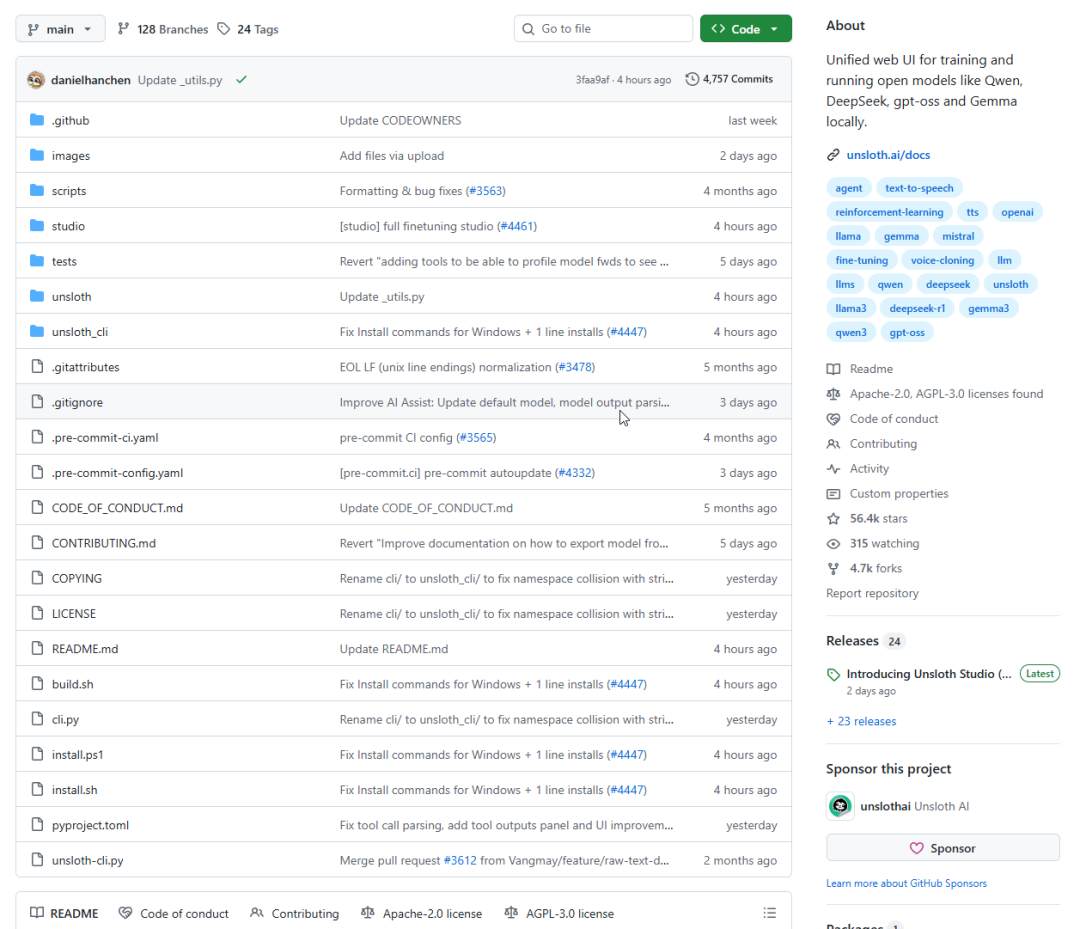Image resolution: width=1080 pixels, height=929 pixels.
Task: Open commit history clock icon
Action: coord(692,79)
